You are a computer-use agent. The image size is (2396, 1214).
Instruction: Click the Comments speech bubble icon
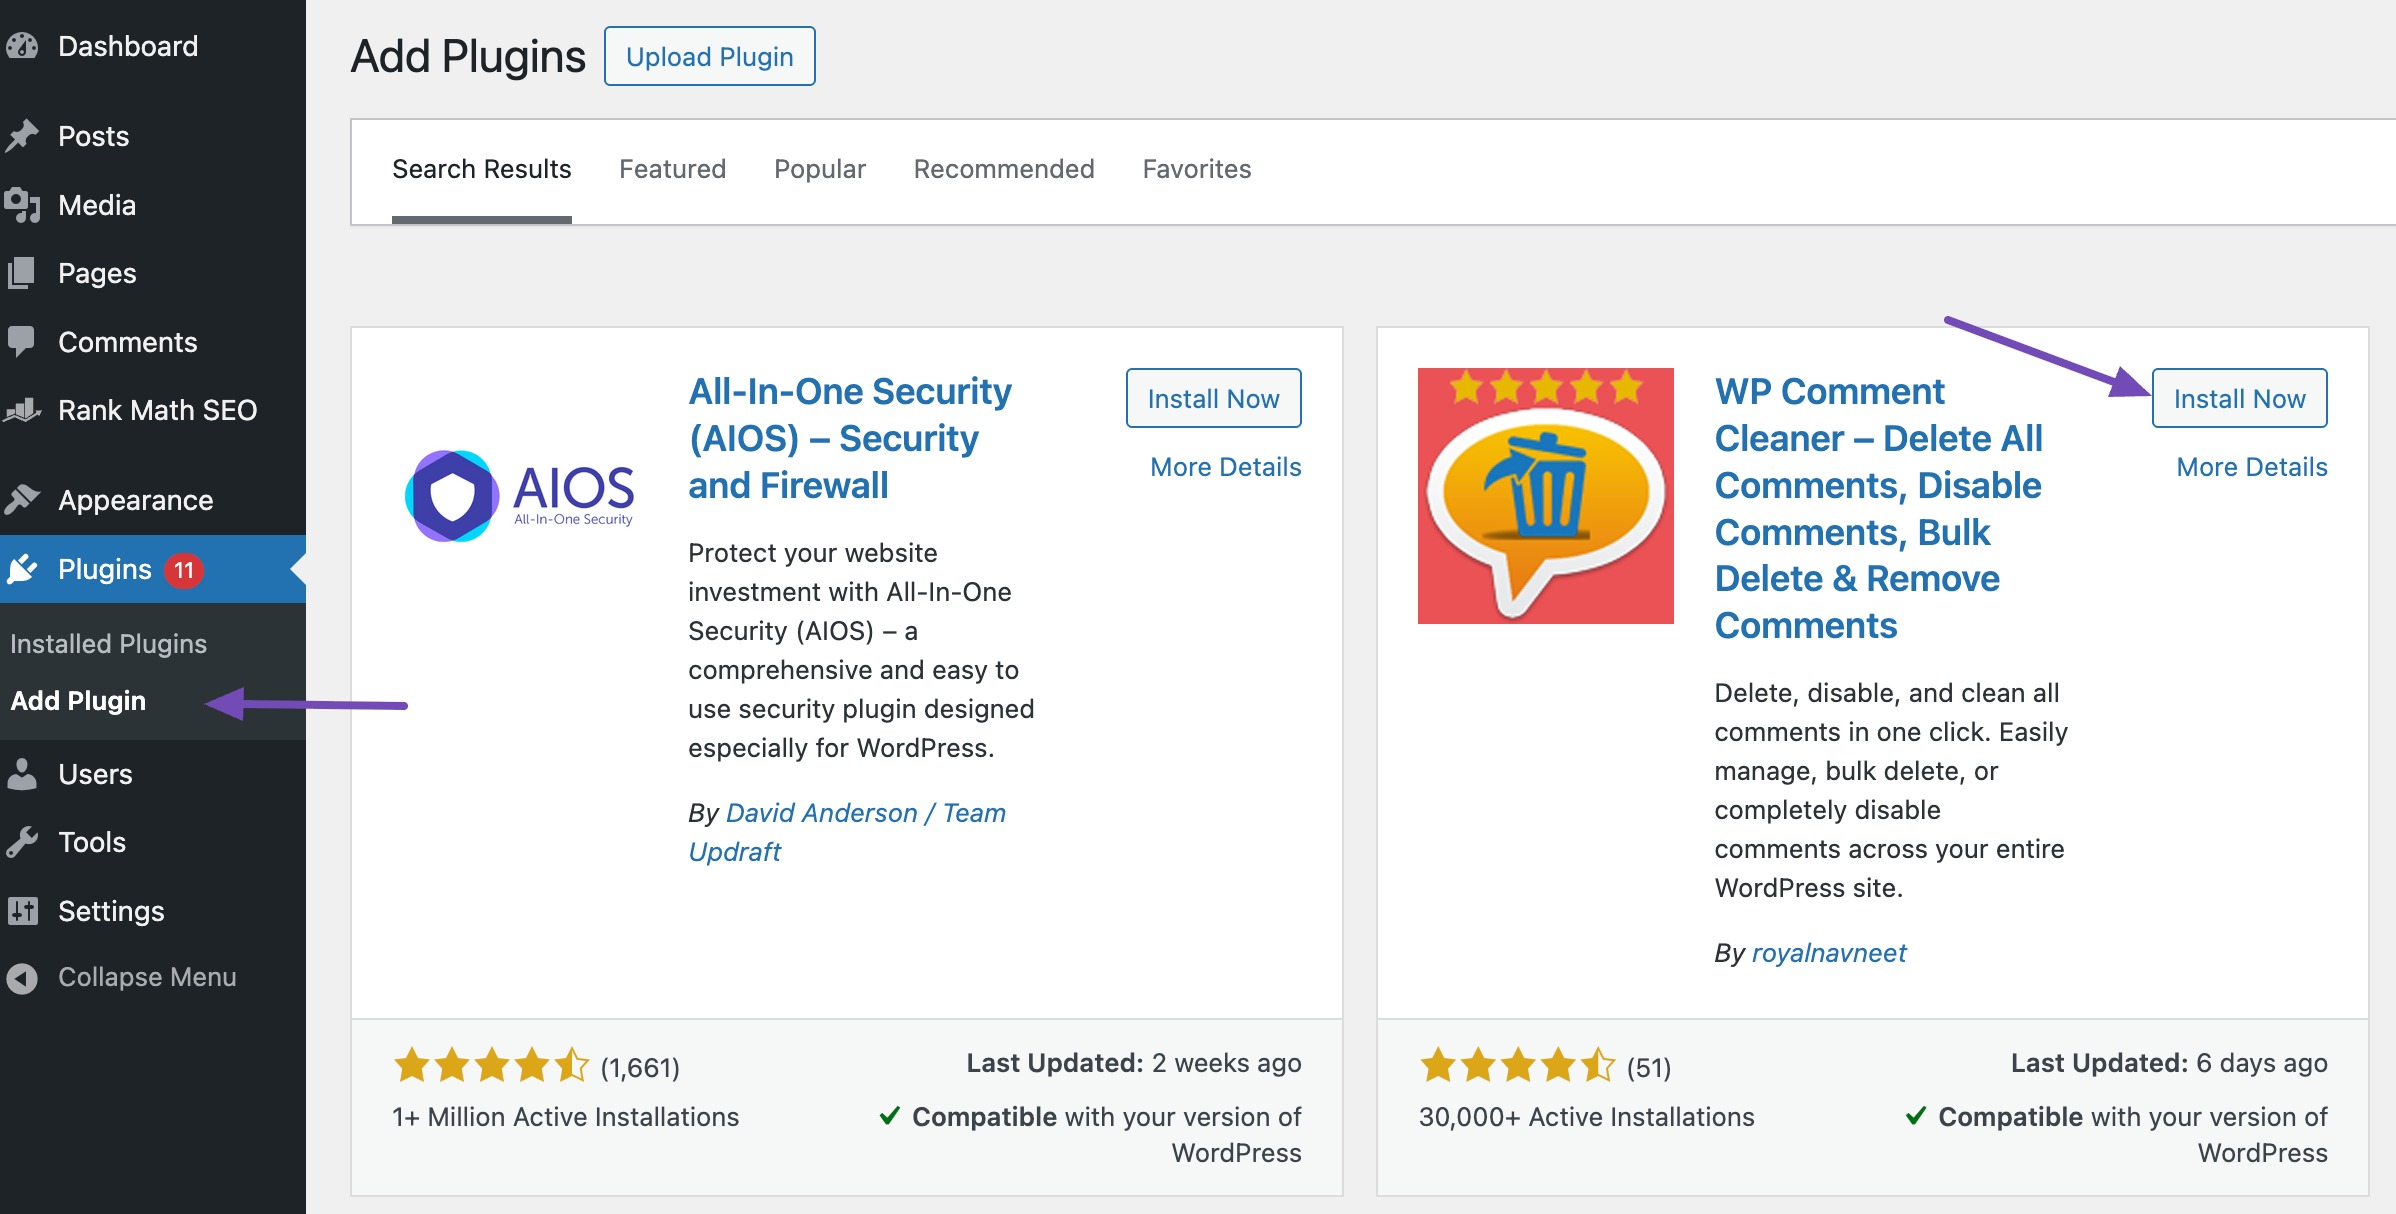tap(21, 342)
